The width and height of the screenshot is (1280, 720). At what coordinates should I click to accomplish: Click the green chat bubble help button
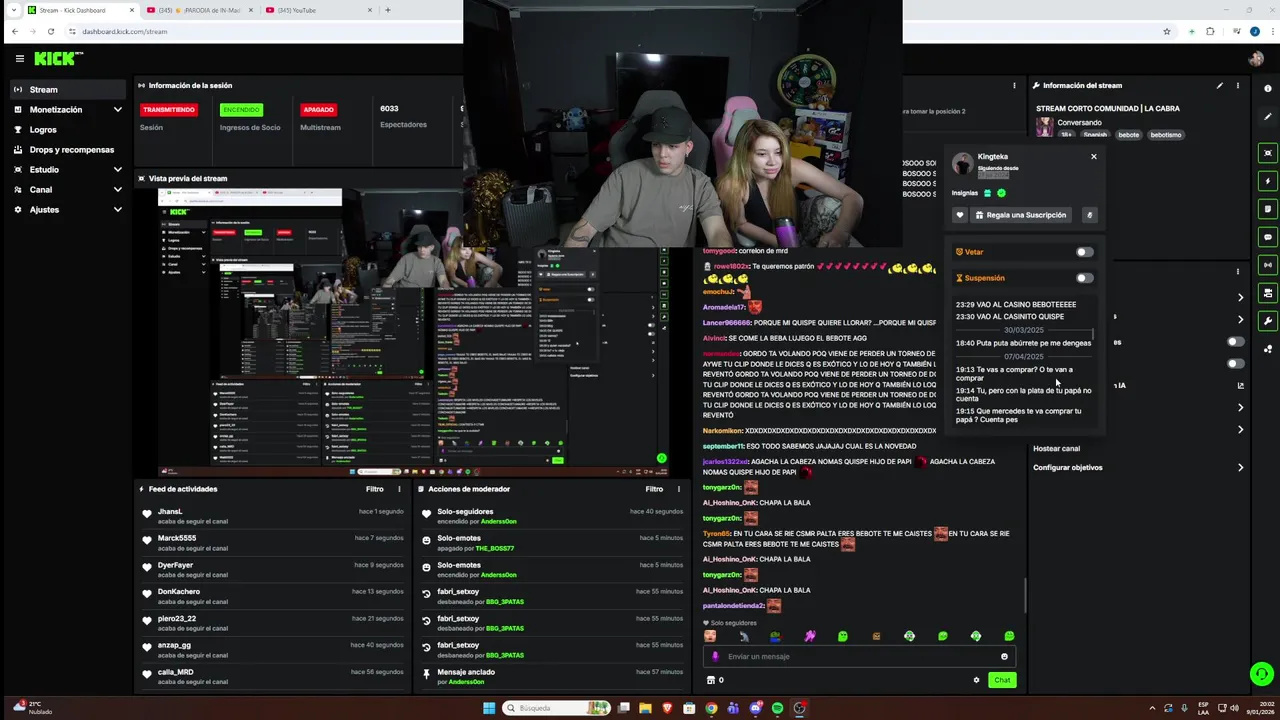[1262, 674]
